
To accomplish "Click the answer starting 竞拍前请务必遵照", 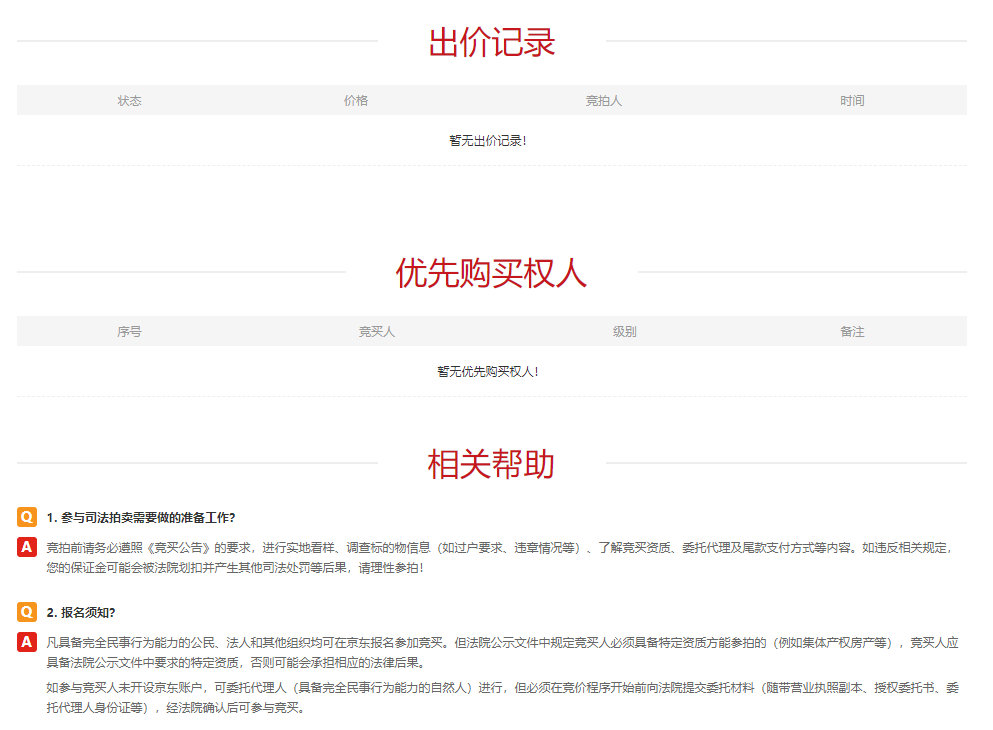I will [500, 558].
